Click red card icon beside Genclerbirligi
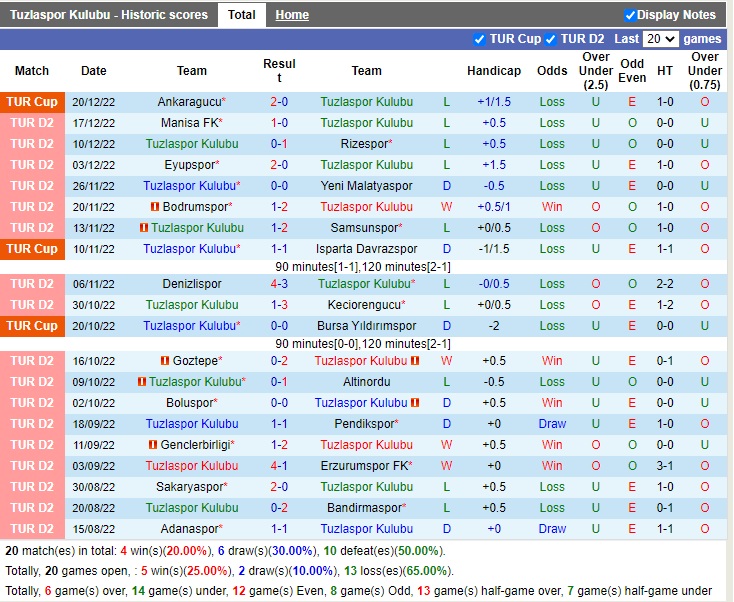The image size is (734, 602). pos(153,445)
